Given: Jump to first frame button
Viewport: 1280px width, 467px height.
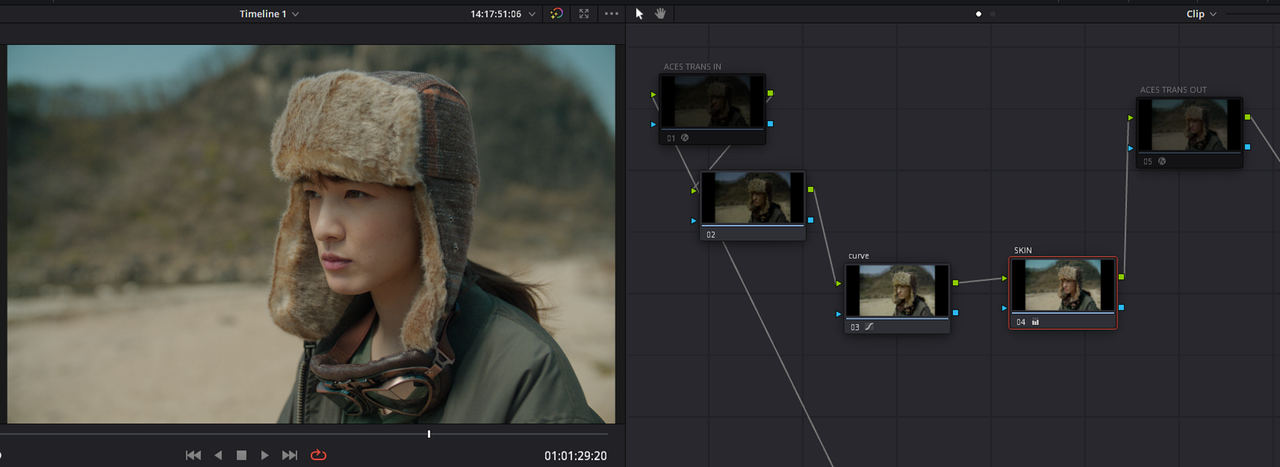Looking at the screenshot, I should coord(193,455).
